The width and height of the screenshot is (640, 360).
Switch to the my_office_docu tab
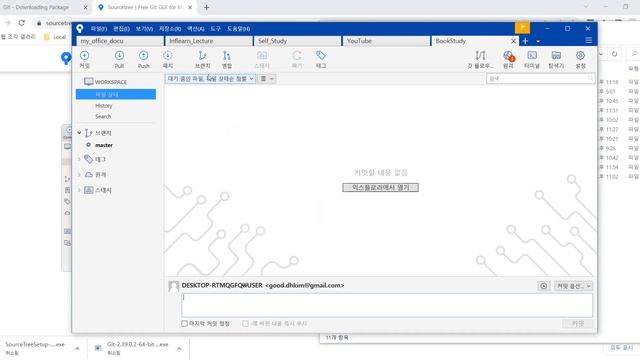tap(120, 41)
